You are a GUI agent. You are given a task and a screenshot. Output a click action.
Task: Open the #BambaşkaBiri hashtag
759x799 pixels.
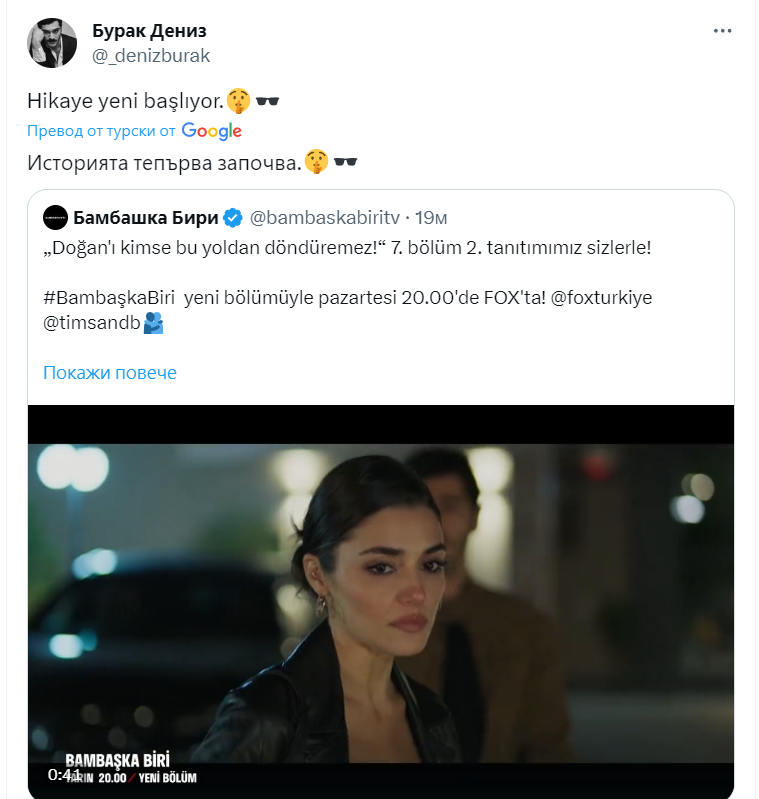[109, 298]
